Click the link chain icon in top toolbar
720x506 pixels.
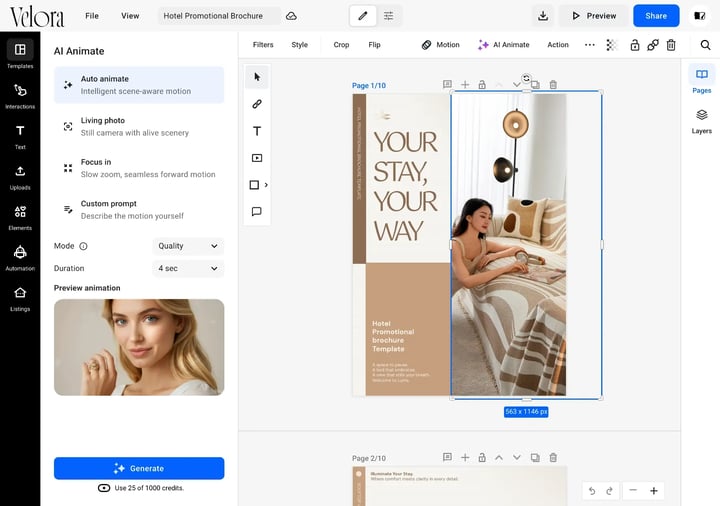pos(652,45)
